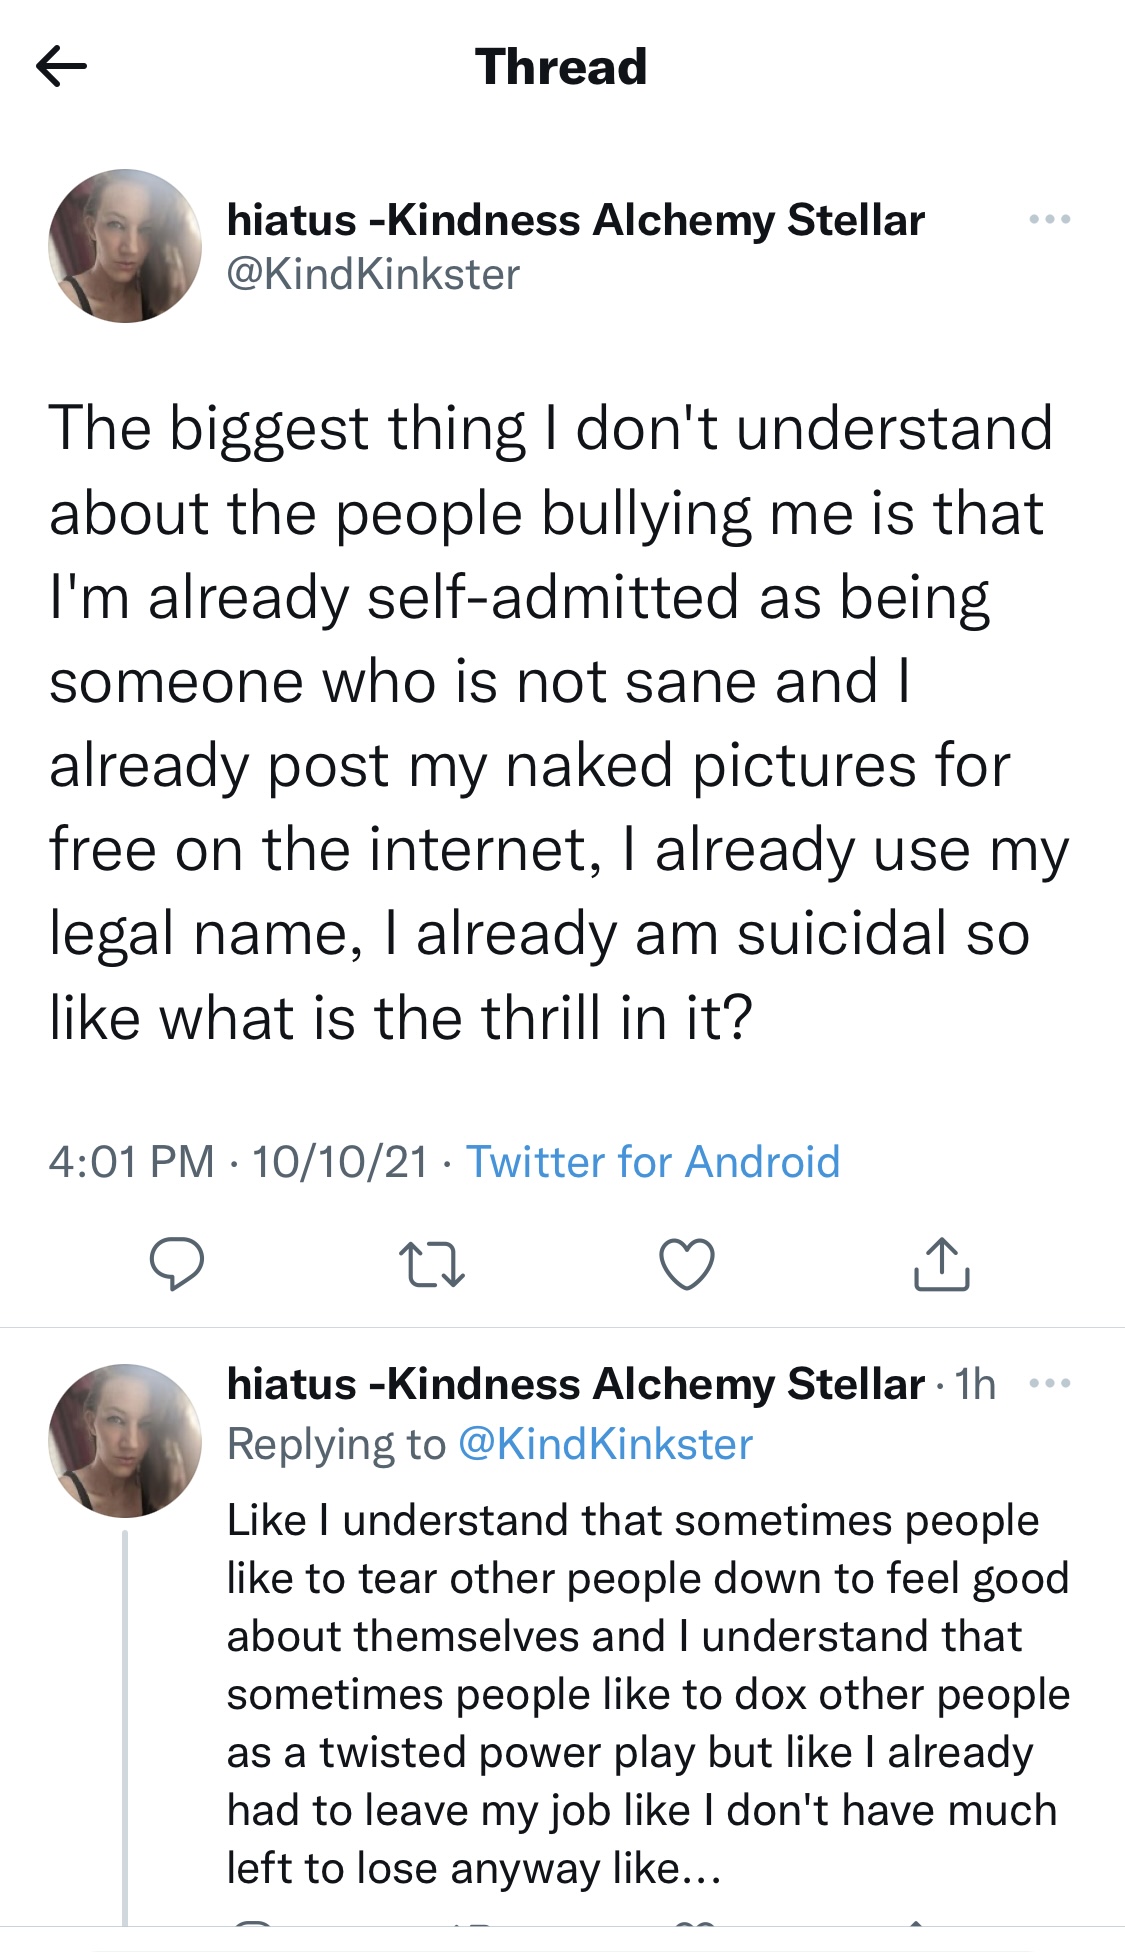Tap the reply tweet's profile picture
Viewport: 1125px width, 1952px height.
pyautogui.click(x=125, y=1441)
